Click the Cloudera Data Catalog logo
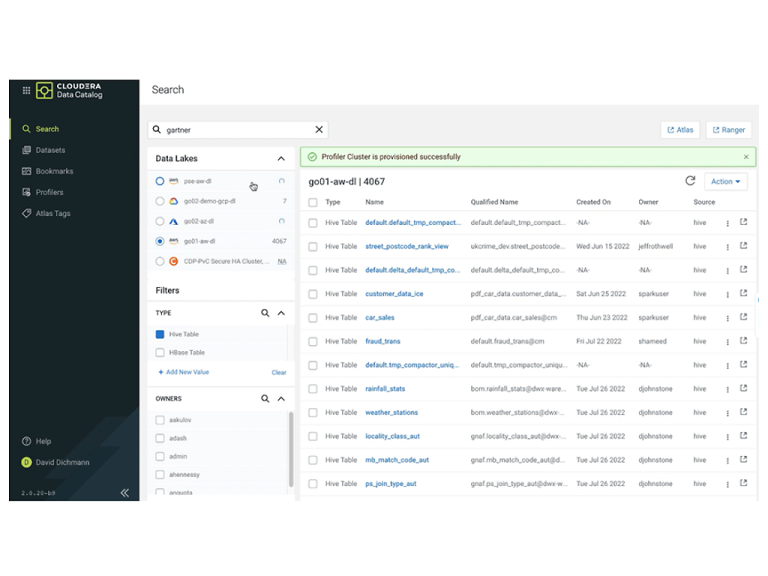 pos(70,91)
